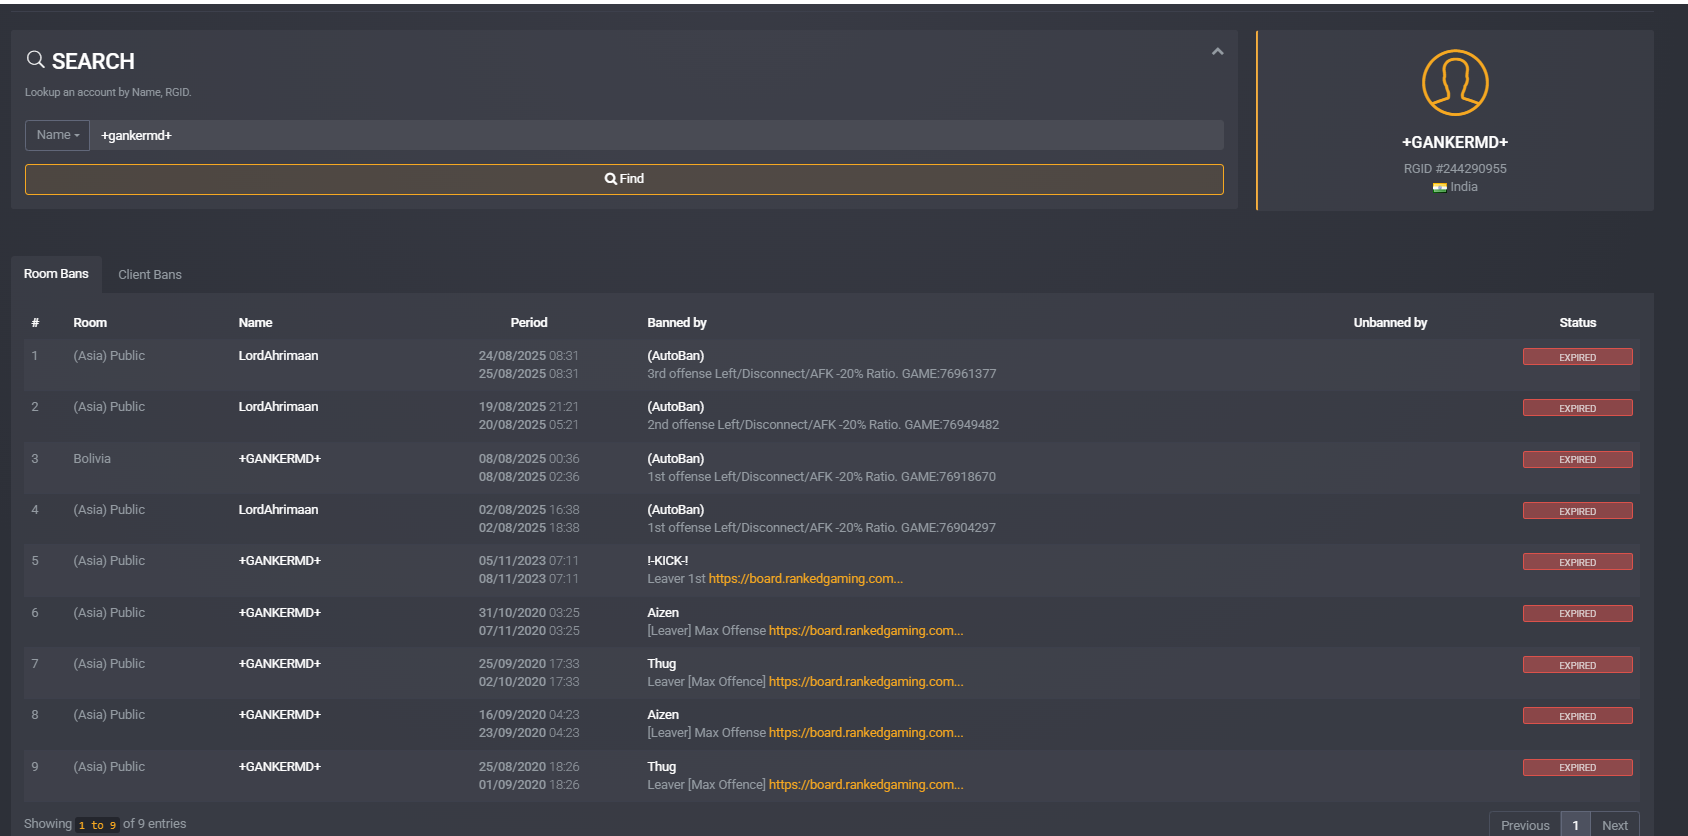Open the board link in Aizen's 16/09/2020 ban
Screen dimensions: 1688x836
click(x=866, y=733)
